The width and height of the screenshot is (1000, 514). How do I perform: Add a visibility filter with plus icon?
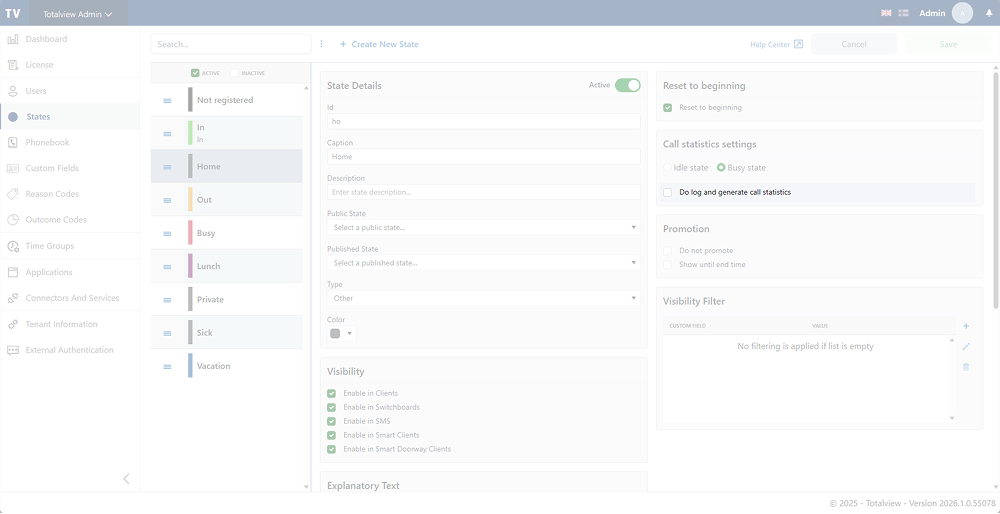966,326
